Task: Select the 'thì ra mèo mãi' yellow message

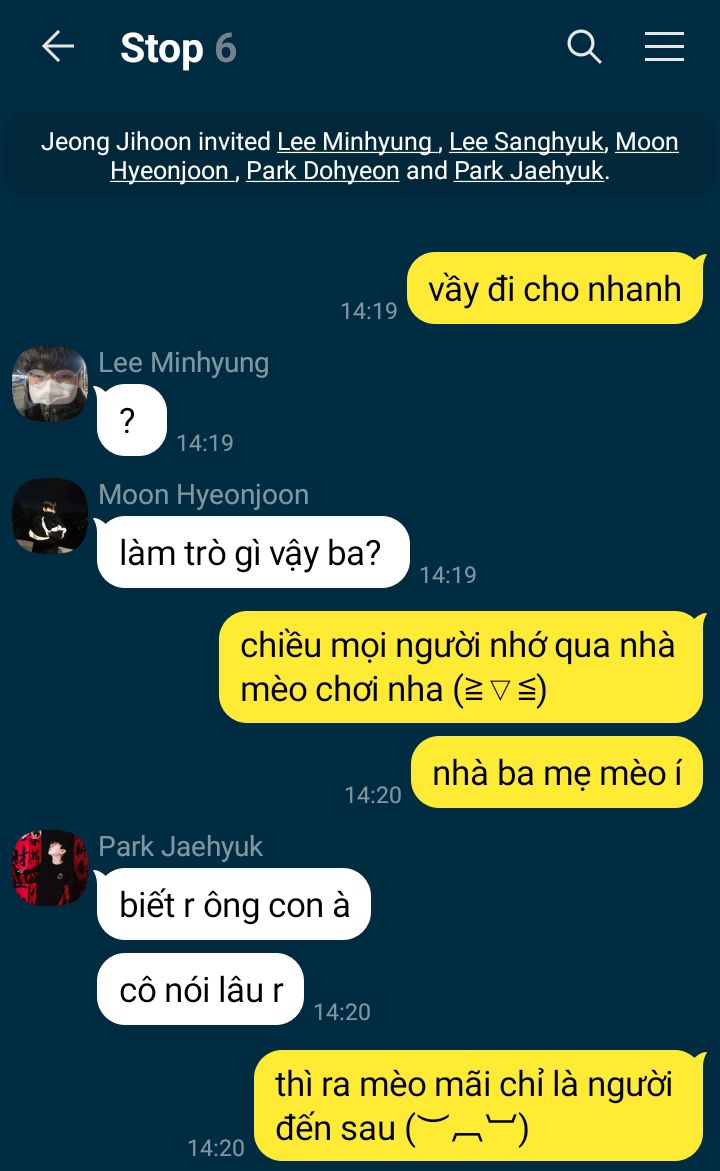Action: [479, 1105]
